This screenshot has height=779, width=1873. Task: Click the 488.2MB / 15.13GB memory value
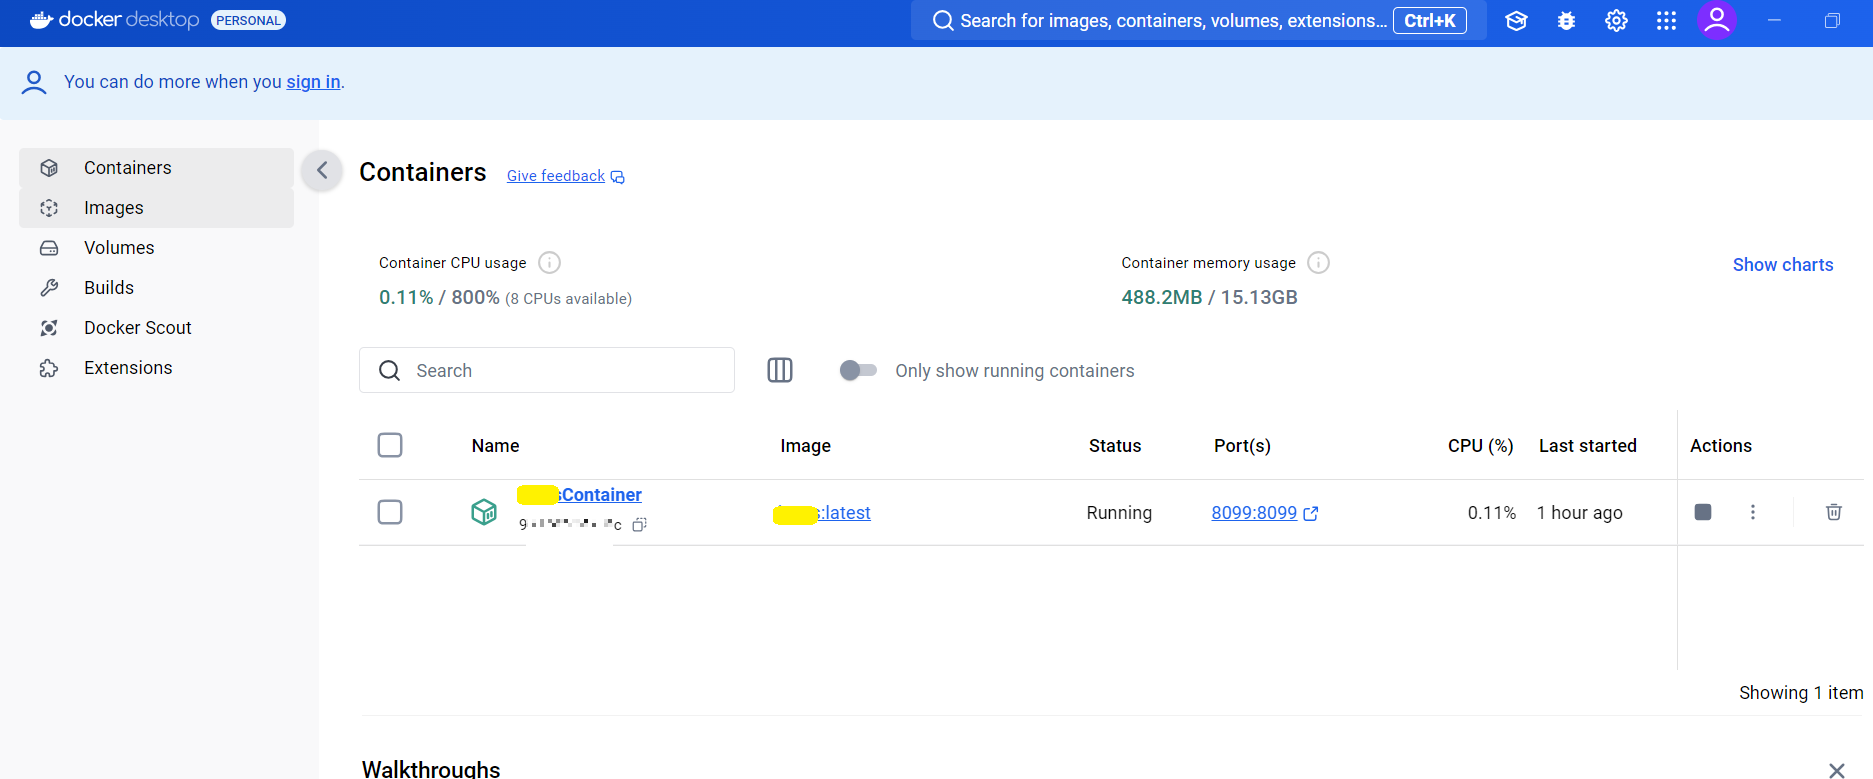click(1209, 297)
